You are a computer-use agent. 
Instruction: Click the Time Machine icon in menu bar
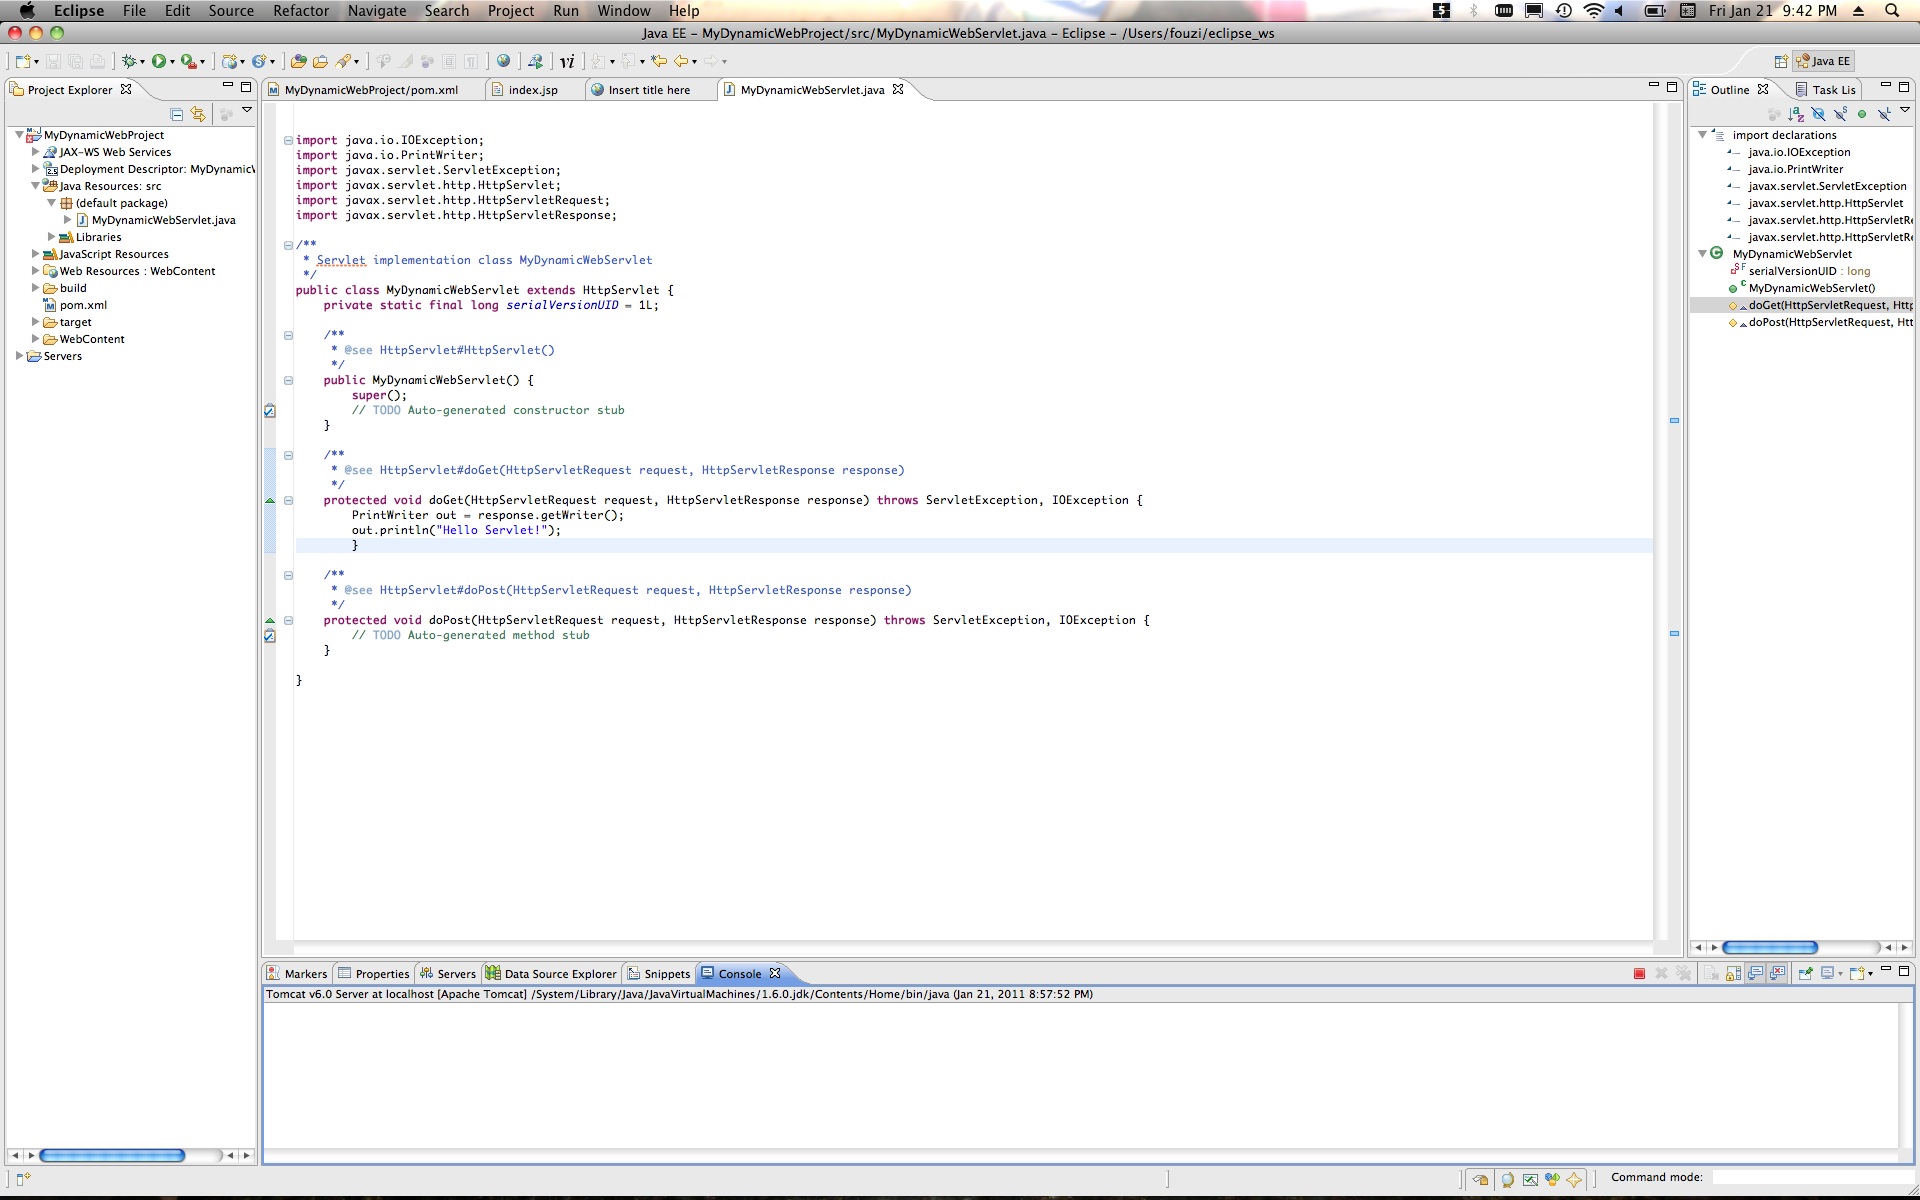click(1564, 11)
